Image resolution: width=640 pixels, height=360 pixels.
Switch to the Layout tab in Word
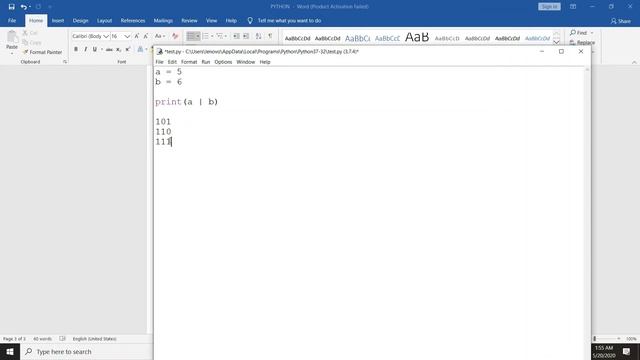(104, 20)
